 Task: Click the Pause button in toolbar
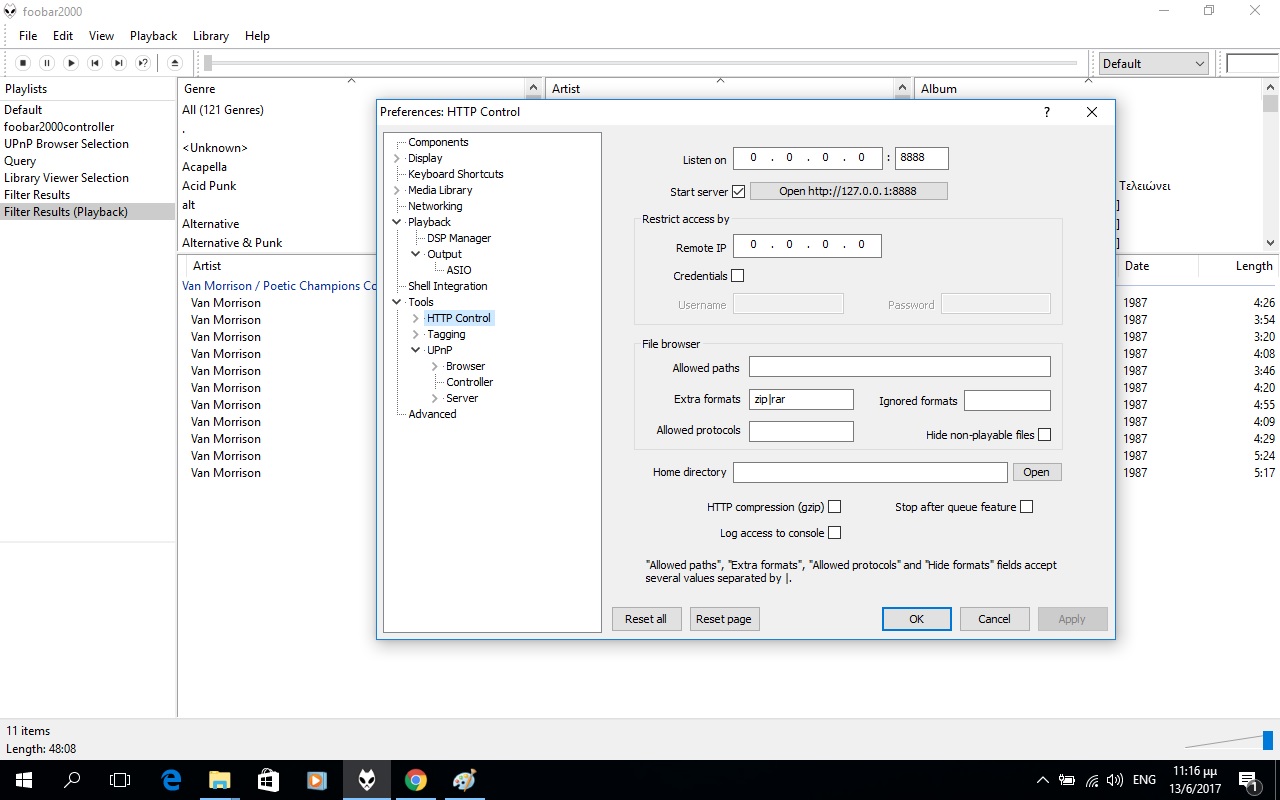click(47, 63)
